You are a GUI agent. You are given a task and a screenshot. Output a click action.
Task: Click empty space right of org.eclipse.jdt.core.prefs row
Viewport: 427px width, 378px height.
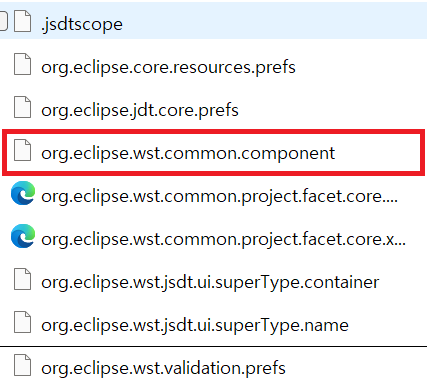tap(333, 110)
